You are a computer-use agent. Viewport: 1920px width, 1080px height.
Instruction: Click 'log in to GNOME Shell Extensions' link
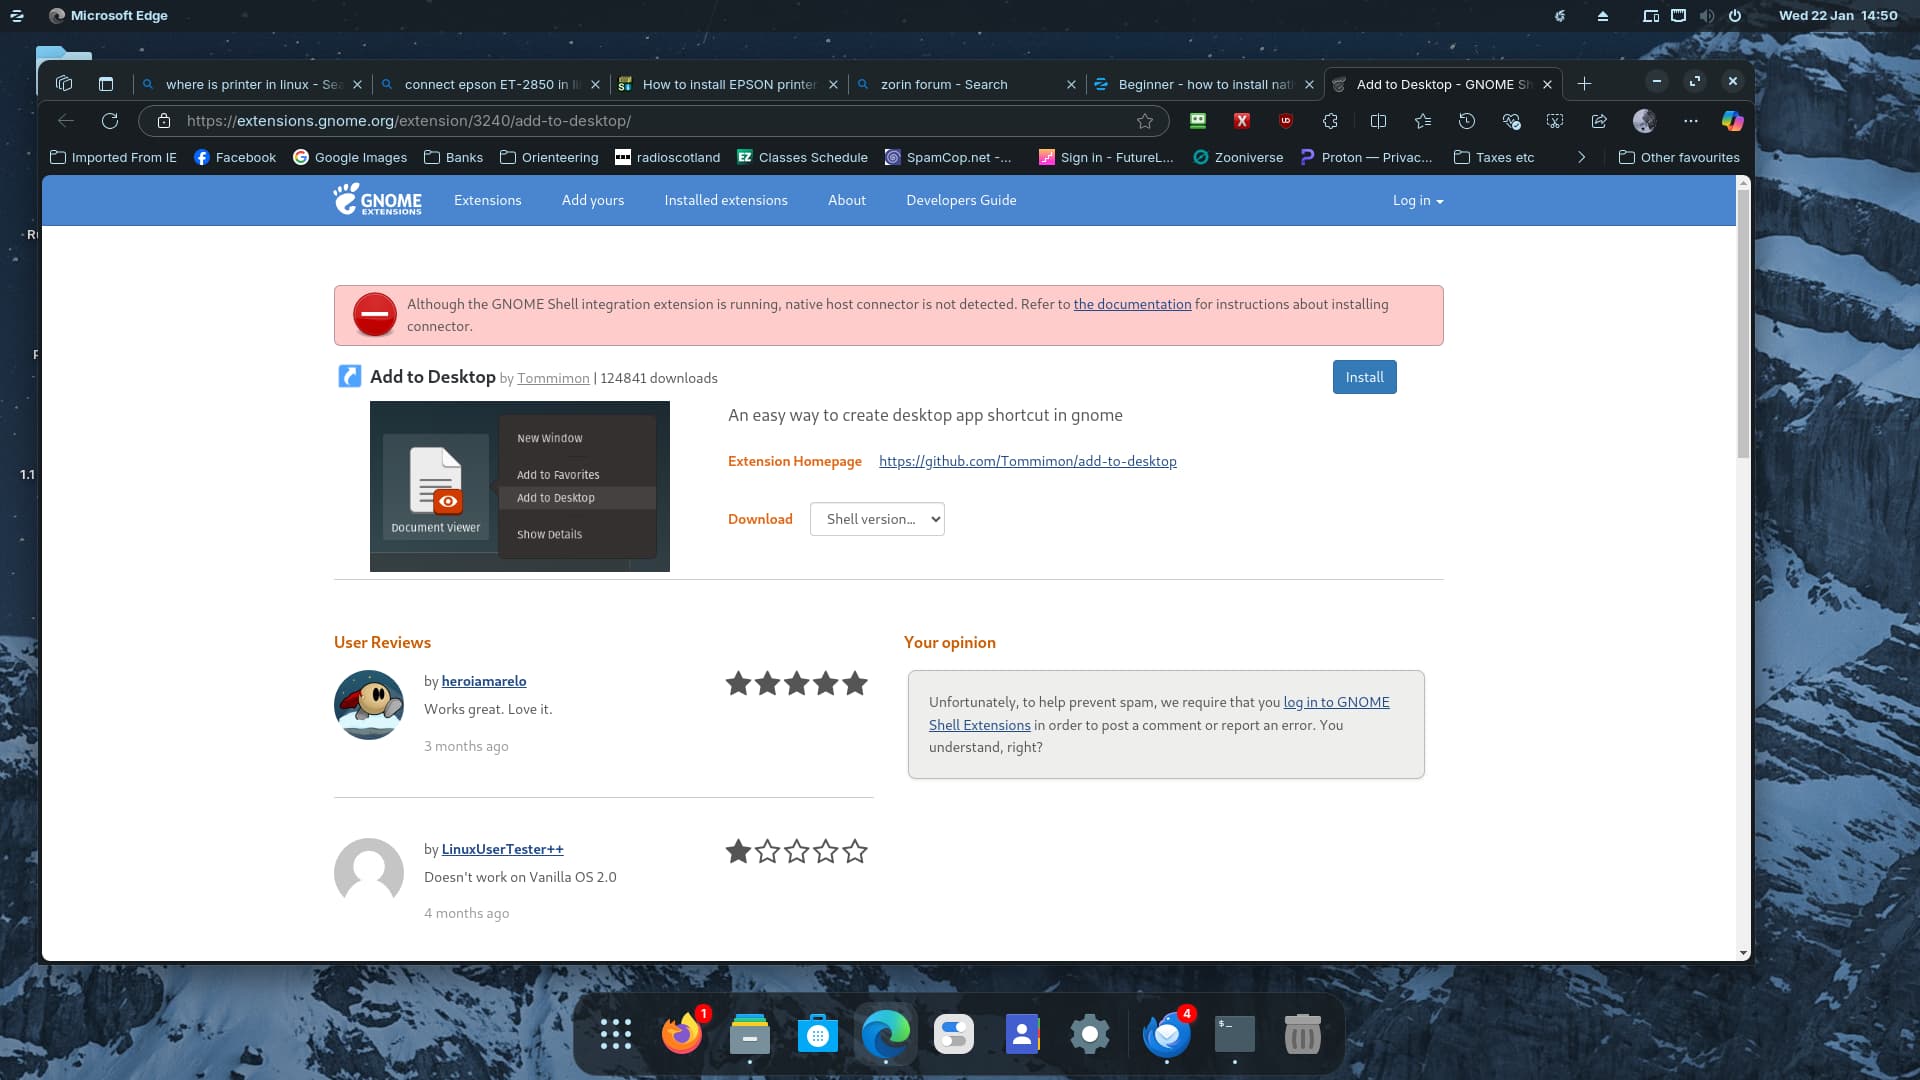[1336, 702]
